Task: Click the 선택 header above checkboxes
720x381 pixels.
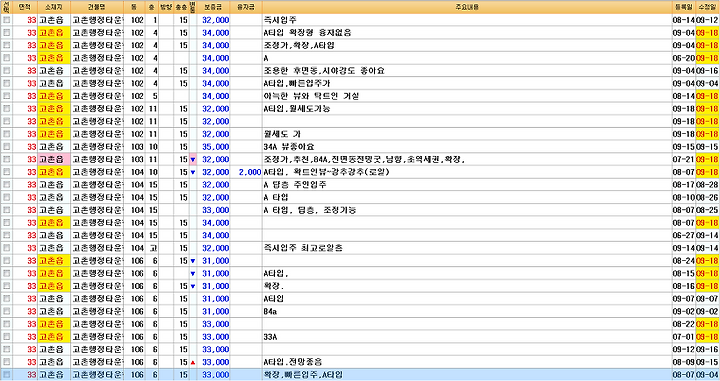Action: coord(6,7)
